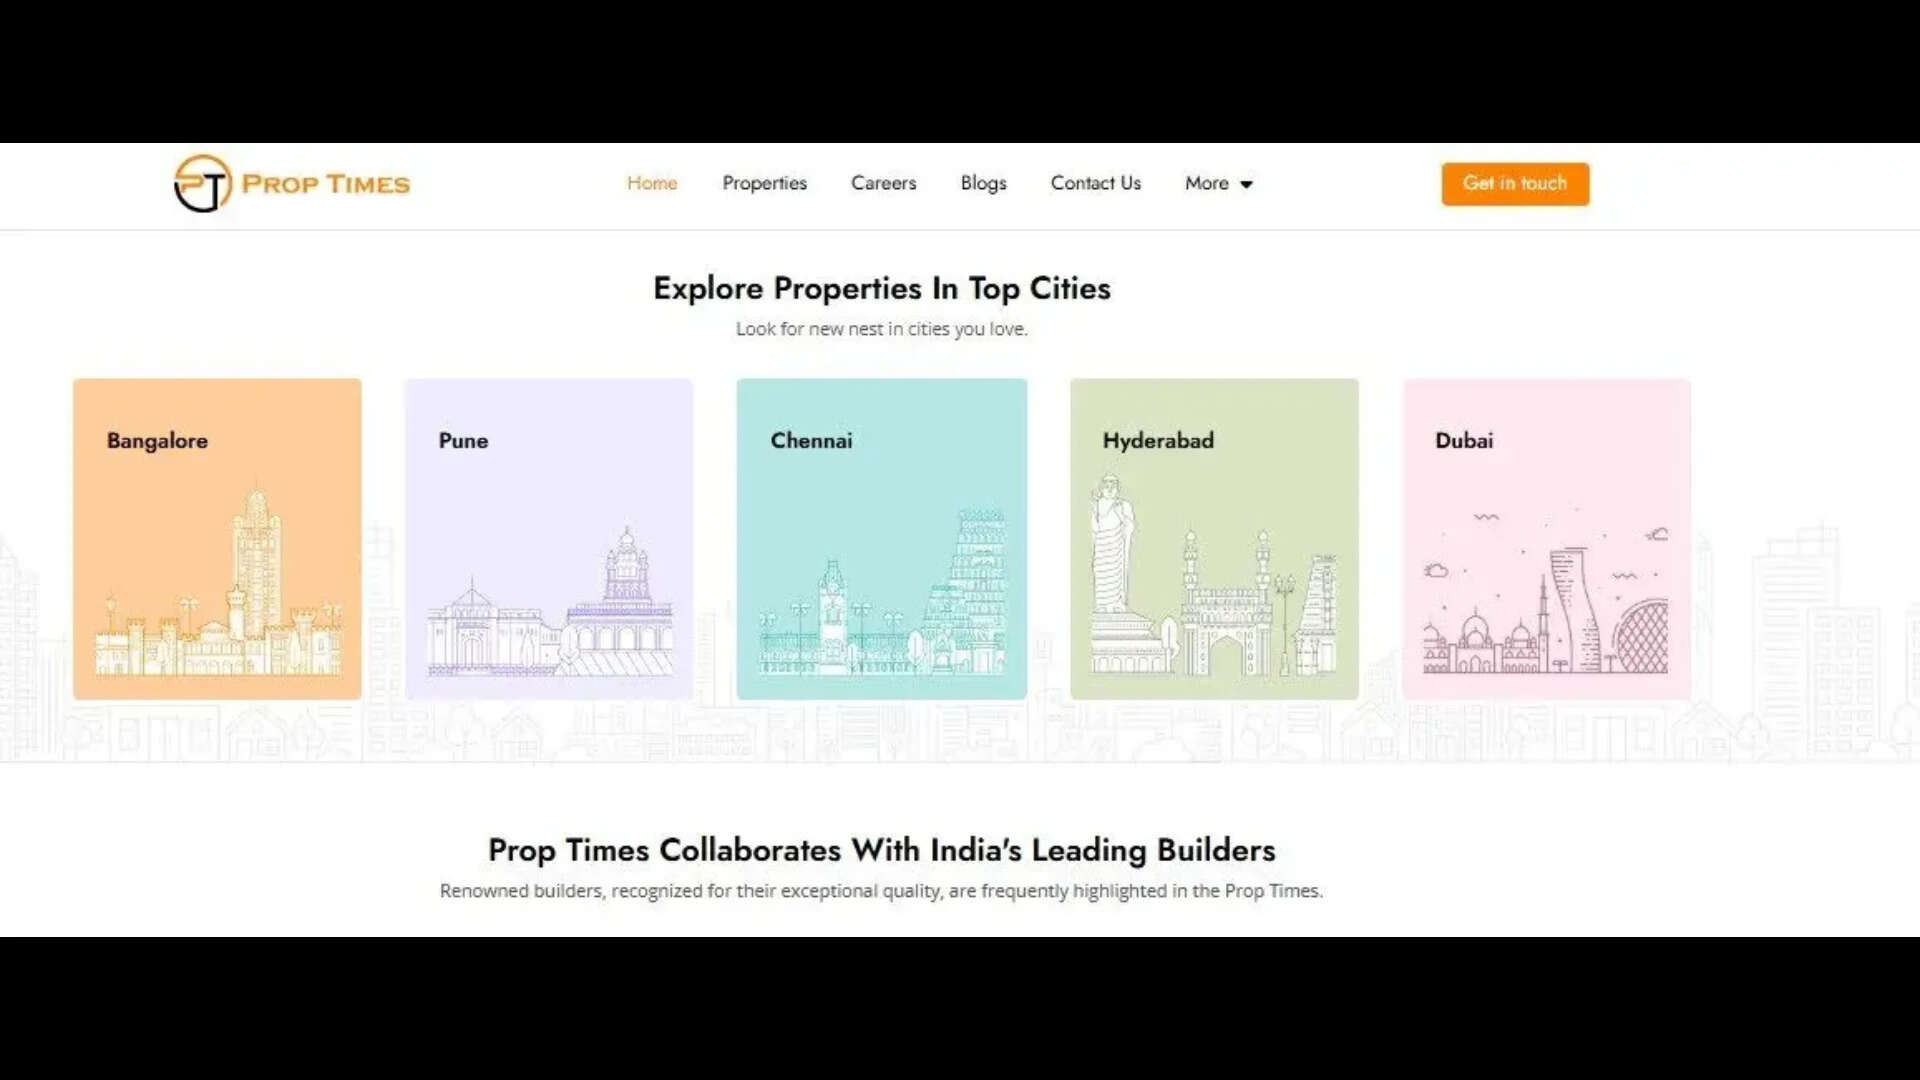Open the Dubai city card title
Viewport: 1920px width, 1080px height.
1463,440
